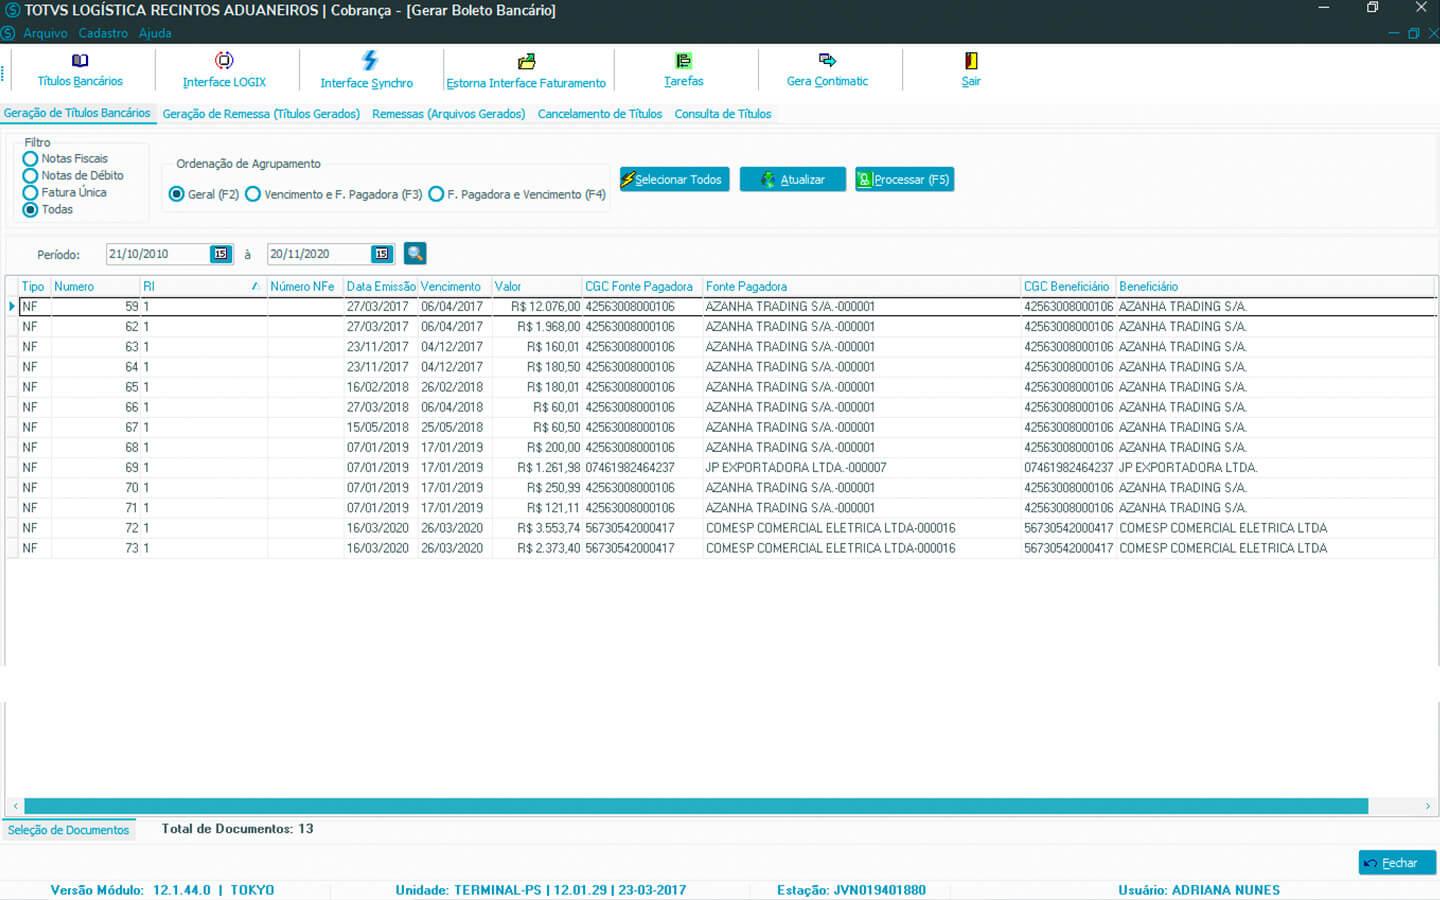Screen dimensions: 1440x900
Task: Click the Selecionar Todos button
Action: pyautogui.click(x=675, y=180)
